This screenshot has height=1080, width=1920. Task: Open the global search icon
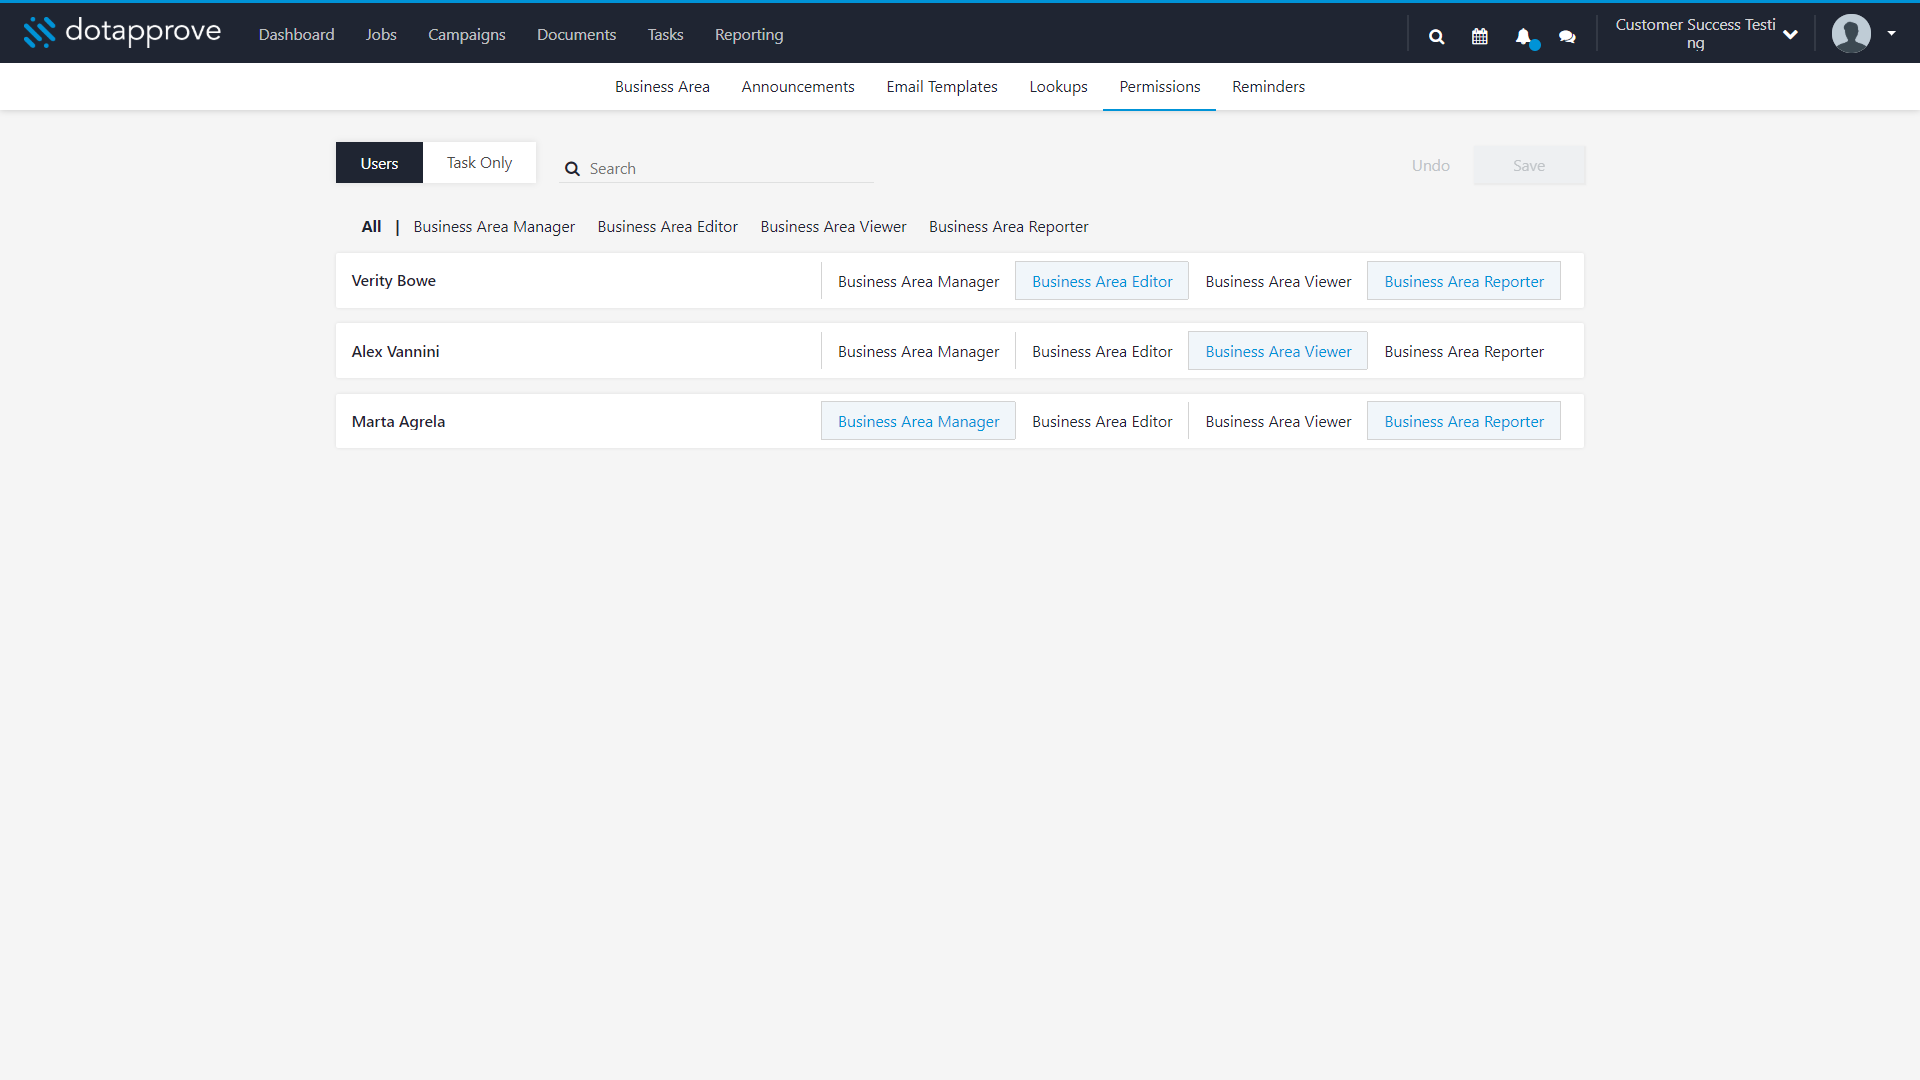point(1437,37)
